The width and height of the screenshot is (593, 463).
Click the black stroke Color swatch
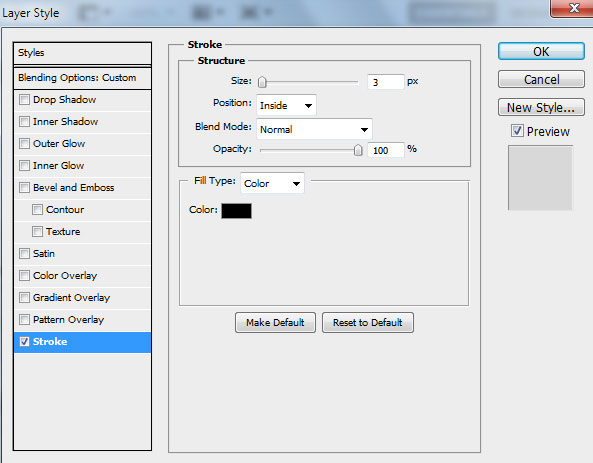(x=236, y=211)
